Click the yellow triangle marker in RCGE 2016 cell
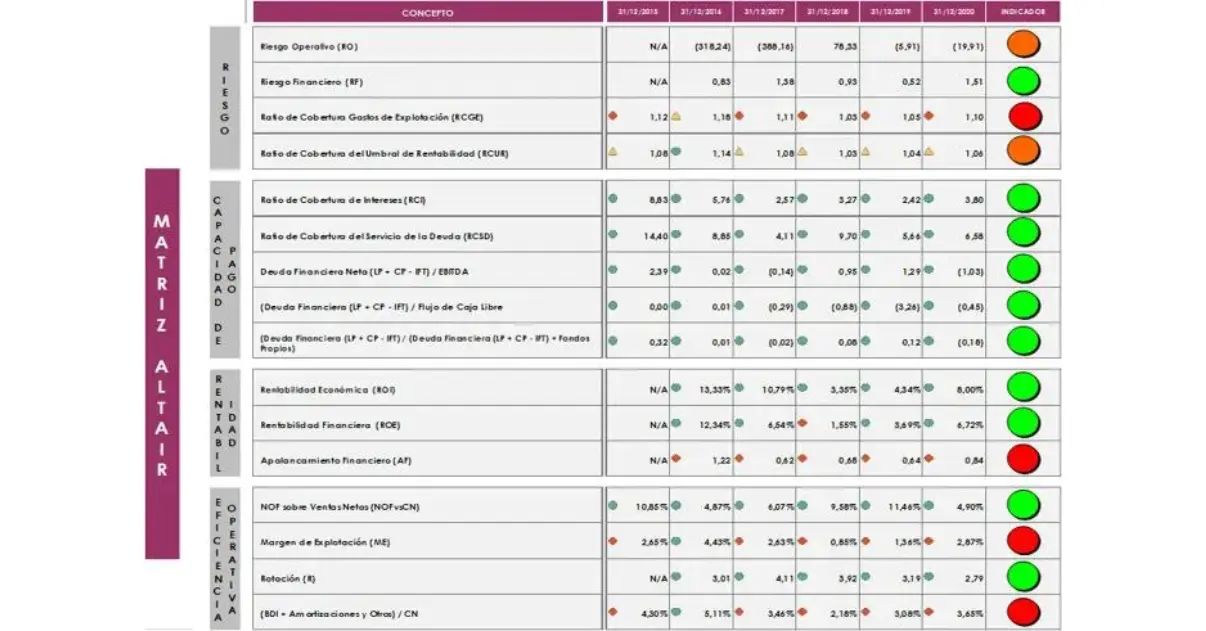Screen dimensions: 1206x631 tap(675, 116)
